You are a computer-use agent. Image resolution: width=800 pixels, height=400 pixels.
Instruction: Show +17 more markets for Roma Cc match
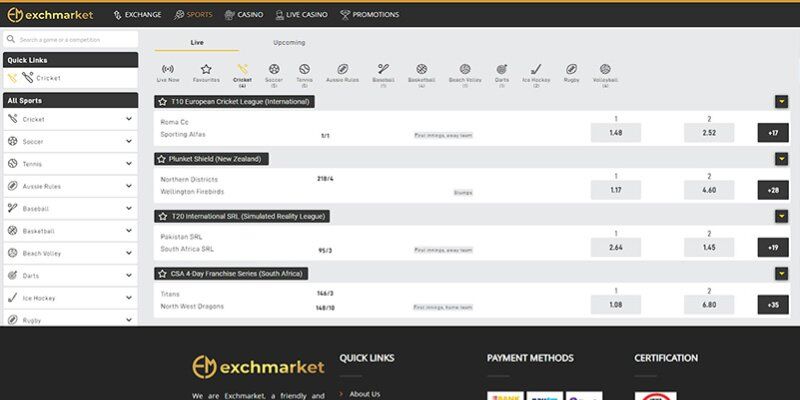(773, 133)
